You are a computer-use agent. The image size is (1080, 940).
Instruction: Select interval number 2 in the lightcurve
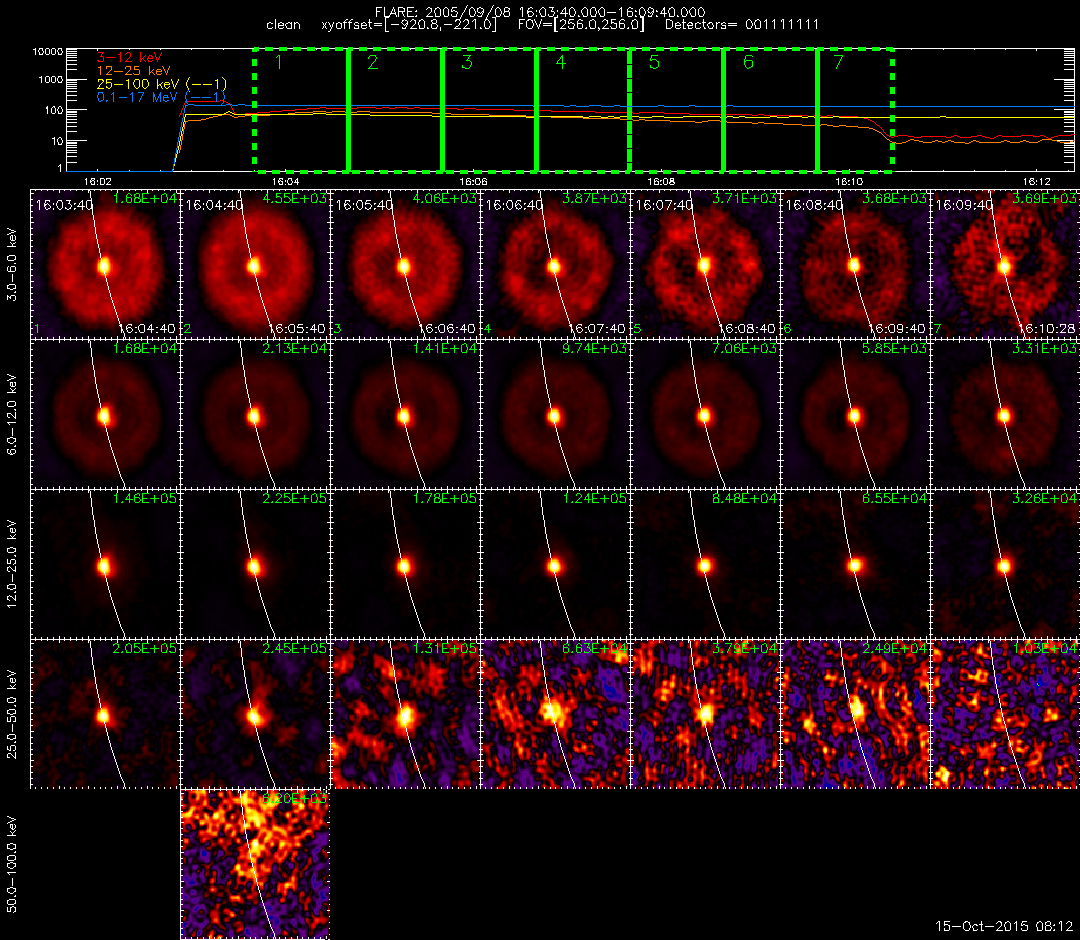(373, 63)
